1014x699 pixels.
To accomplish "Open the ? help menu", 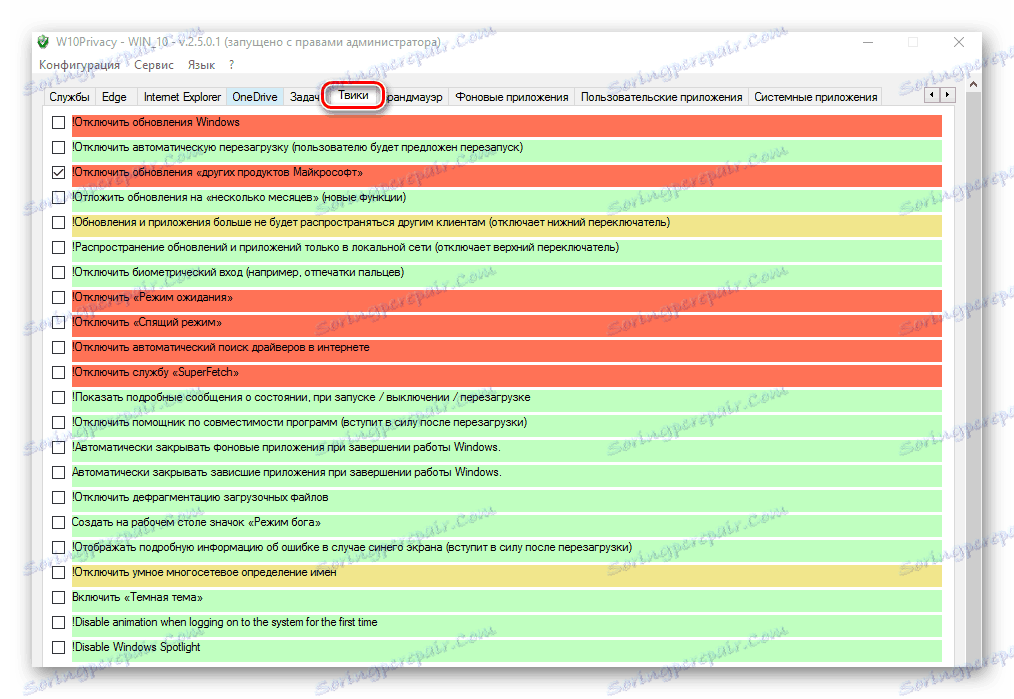I will click(x=232, y=65).
